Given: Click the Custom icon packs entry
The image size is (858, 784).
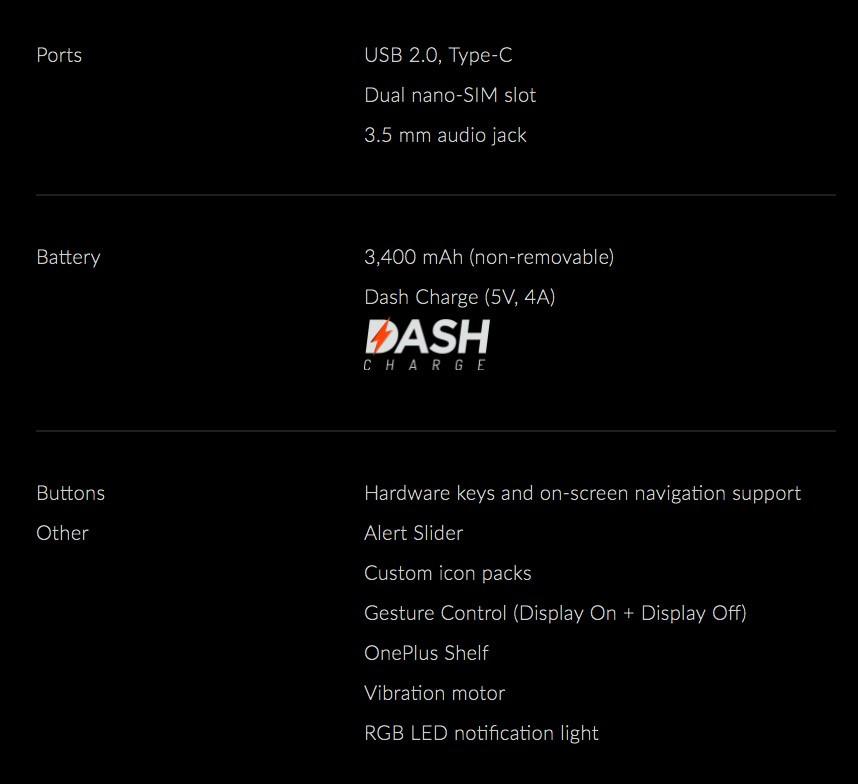Looking at the screenshot, I should tap(447, 573).
